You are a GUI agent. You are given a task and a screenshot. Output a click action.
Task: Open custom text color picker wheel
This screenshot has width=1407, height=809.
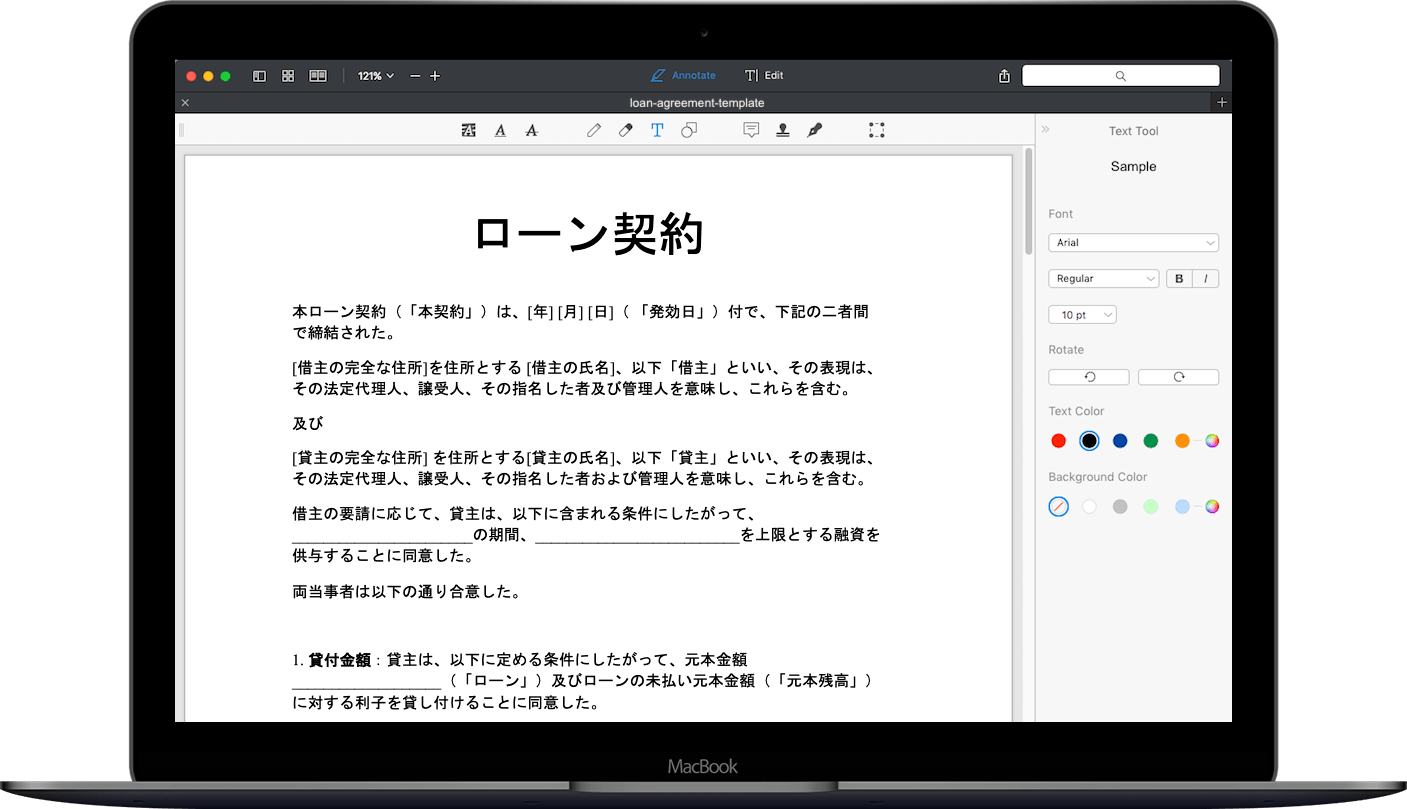coord(1212,441)
